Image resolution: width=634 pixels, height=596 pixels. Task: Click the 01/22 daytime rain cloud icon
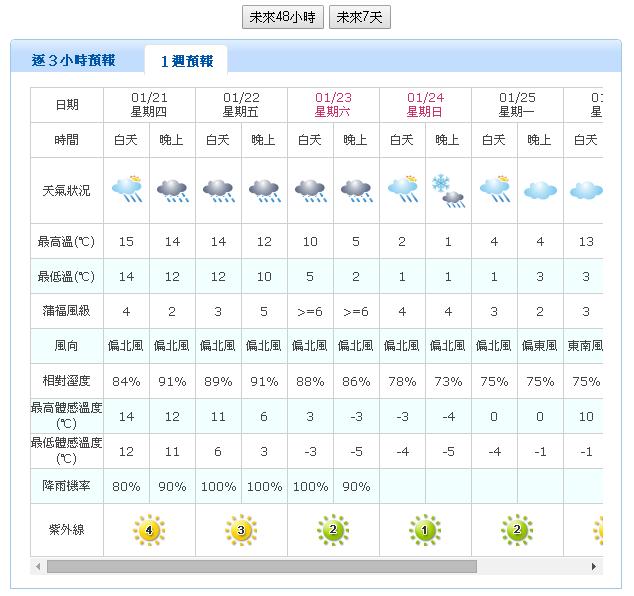(x=219, y=191)
